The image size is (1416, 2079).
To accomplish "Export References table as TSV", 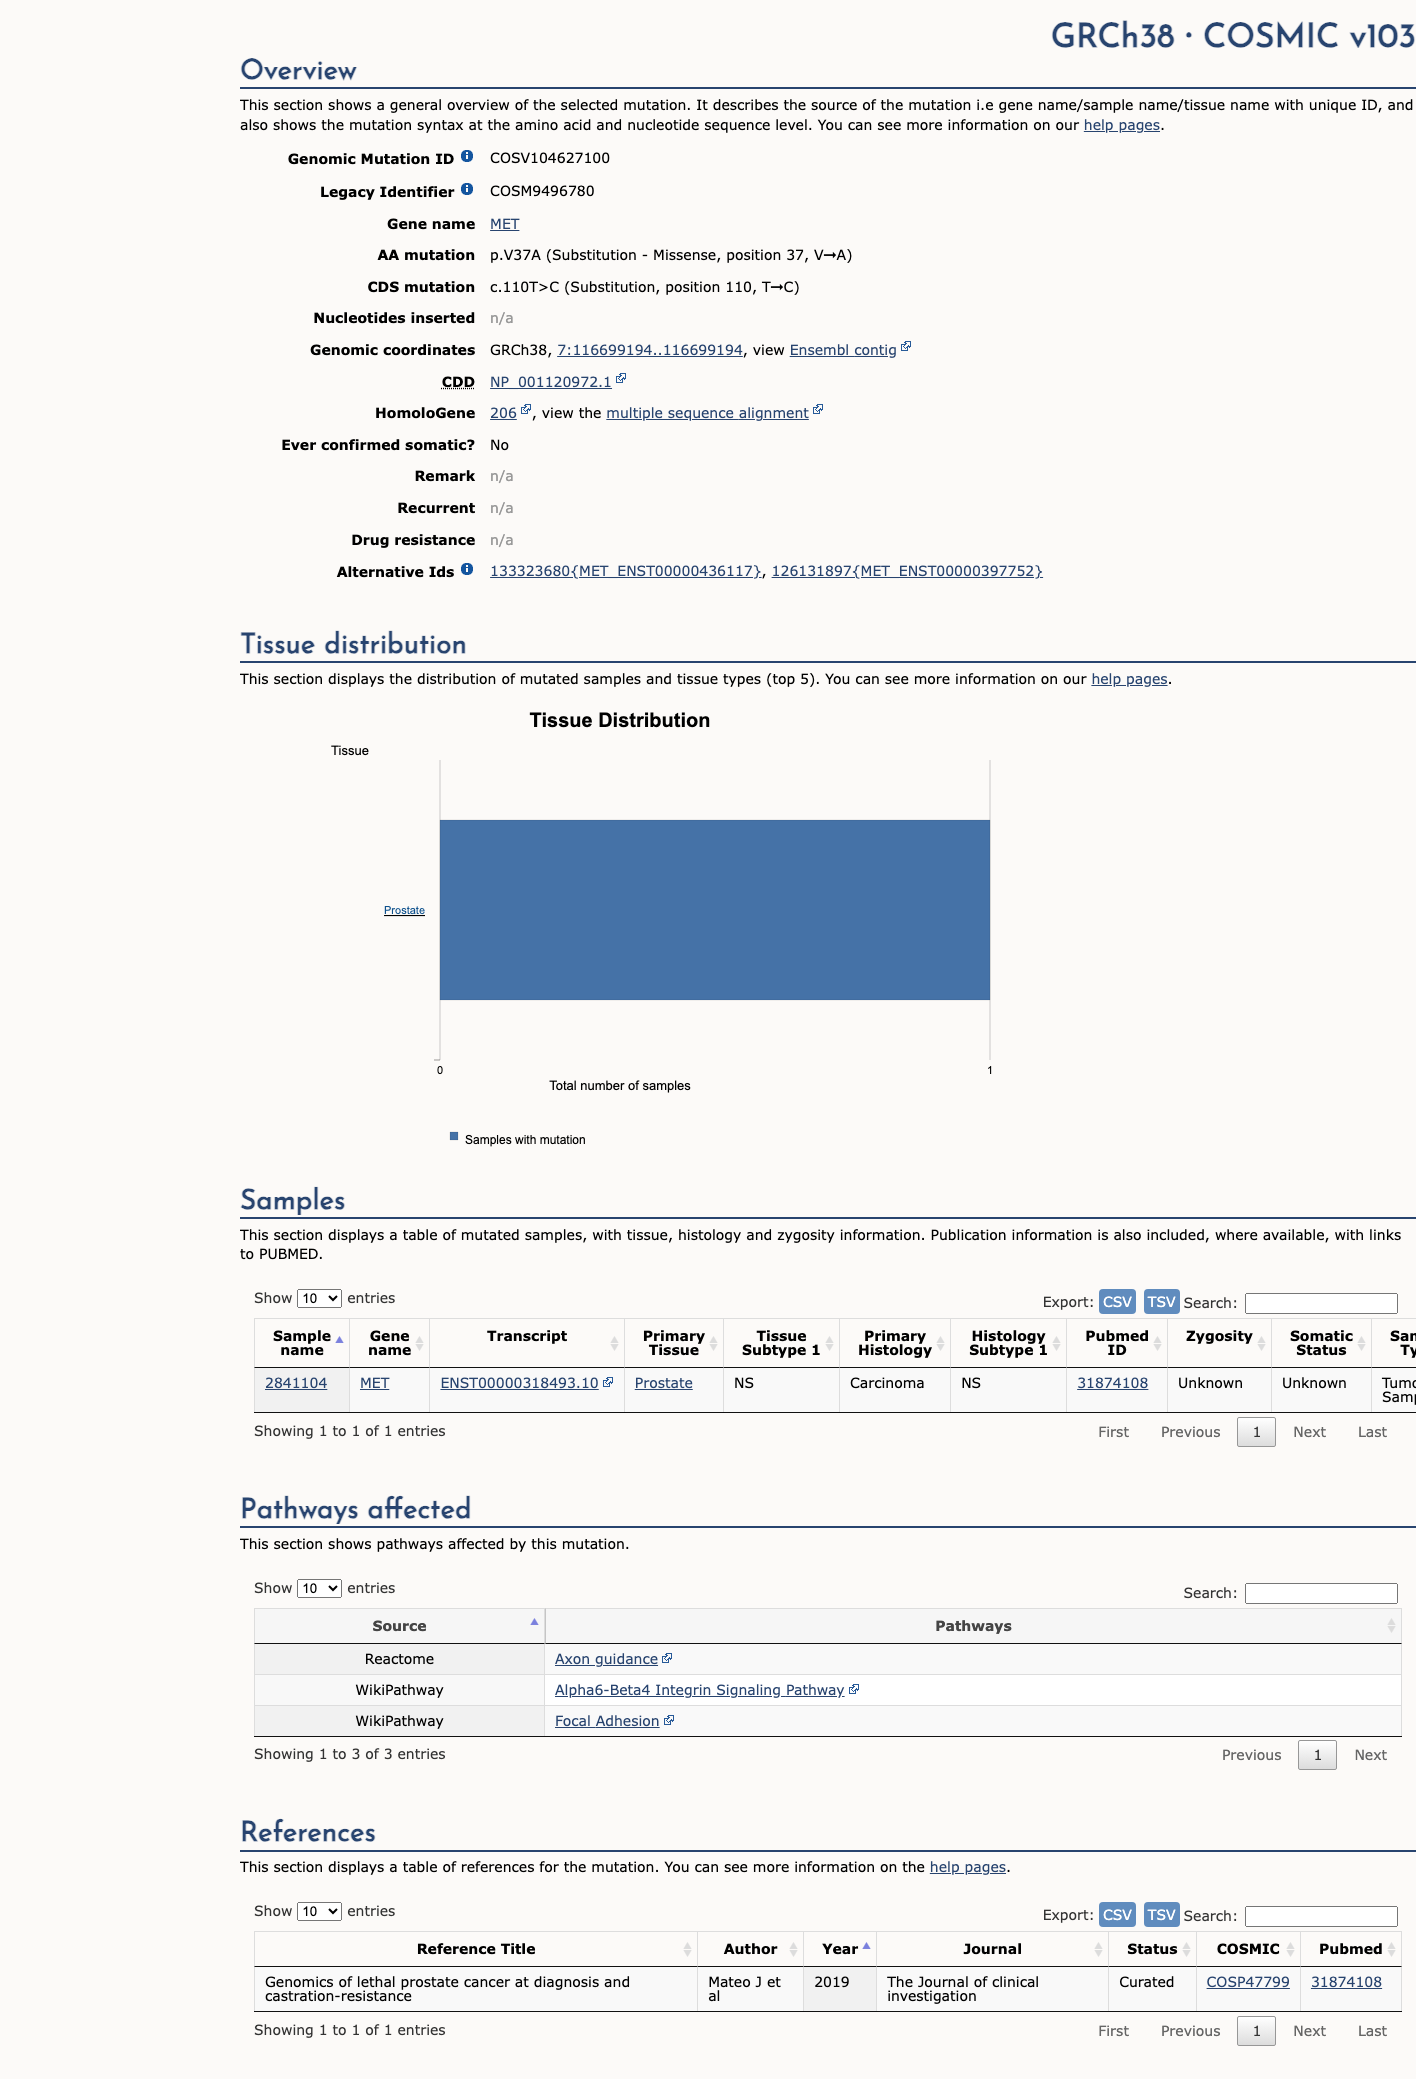I will coord(1161,1914).
